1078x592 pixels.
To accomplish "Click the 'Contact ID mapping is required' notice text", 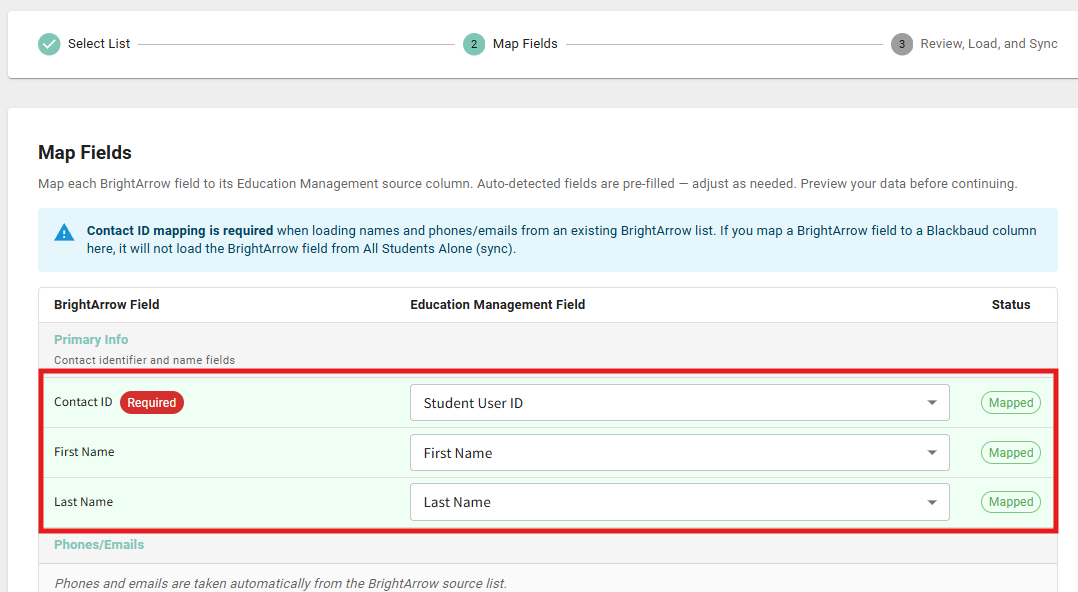I will point(179,231).
